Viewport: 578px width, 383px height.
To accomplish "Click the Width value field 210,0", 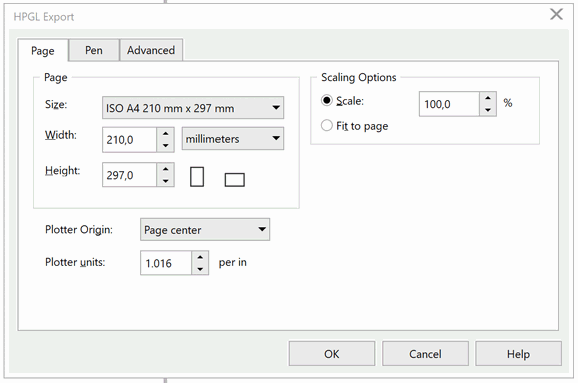I will pos(129,140).
